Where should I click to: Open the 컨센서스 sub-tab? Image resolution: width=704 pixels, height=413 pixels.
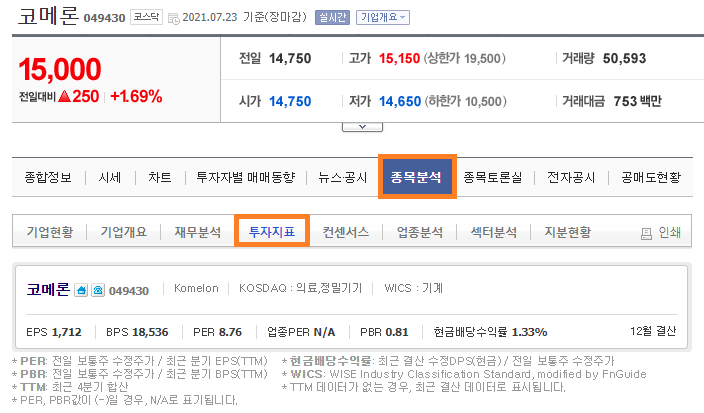point(346,232)
